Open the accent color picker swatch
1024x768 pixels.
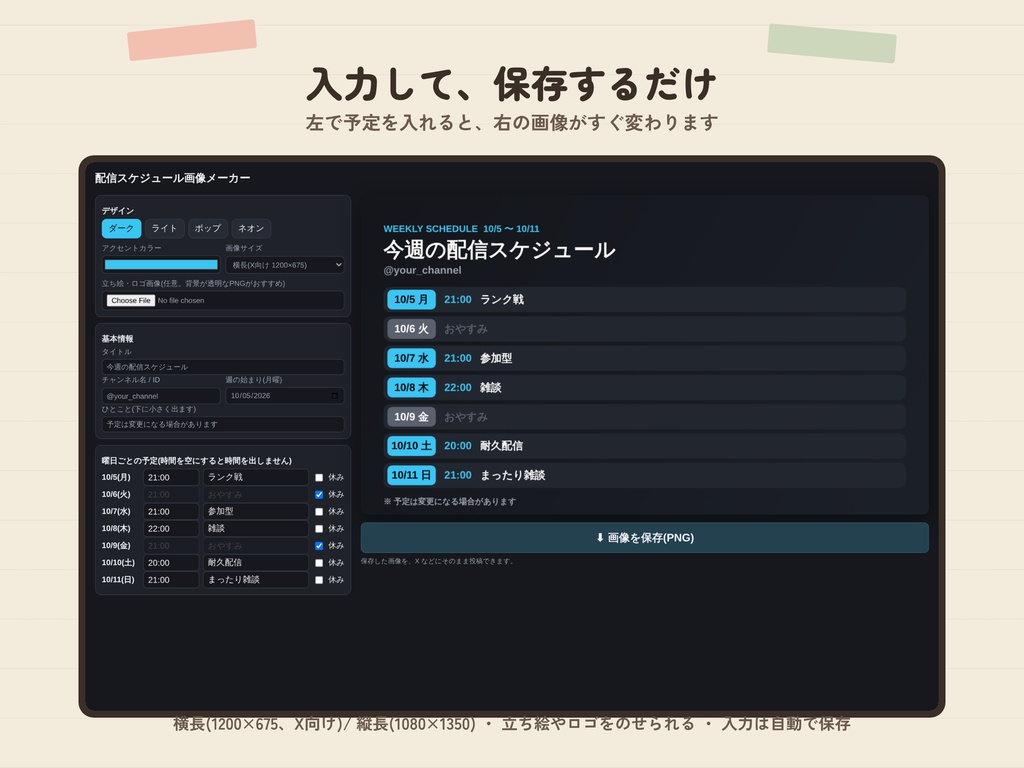point(161,264)
